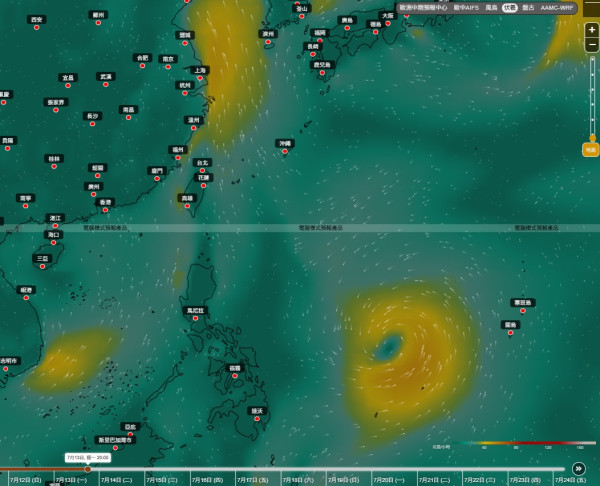Click the red marker for 台北 (Taipei)
The height and width of the screenshot is (486, 600).
(x=202, y=171)
